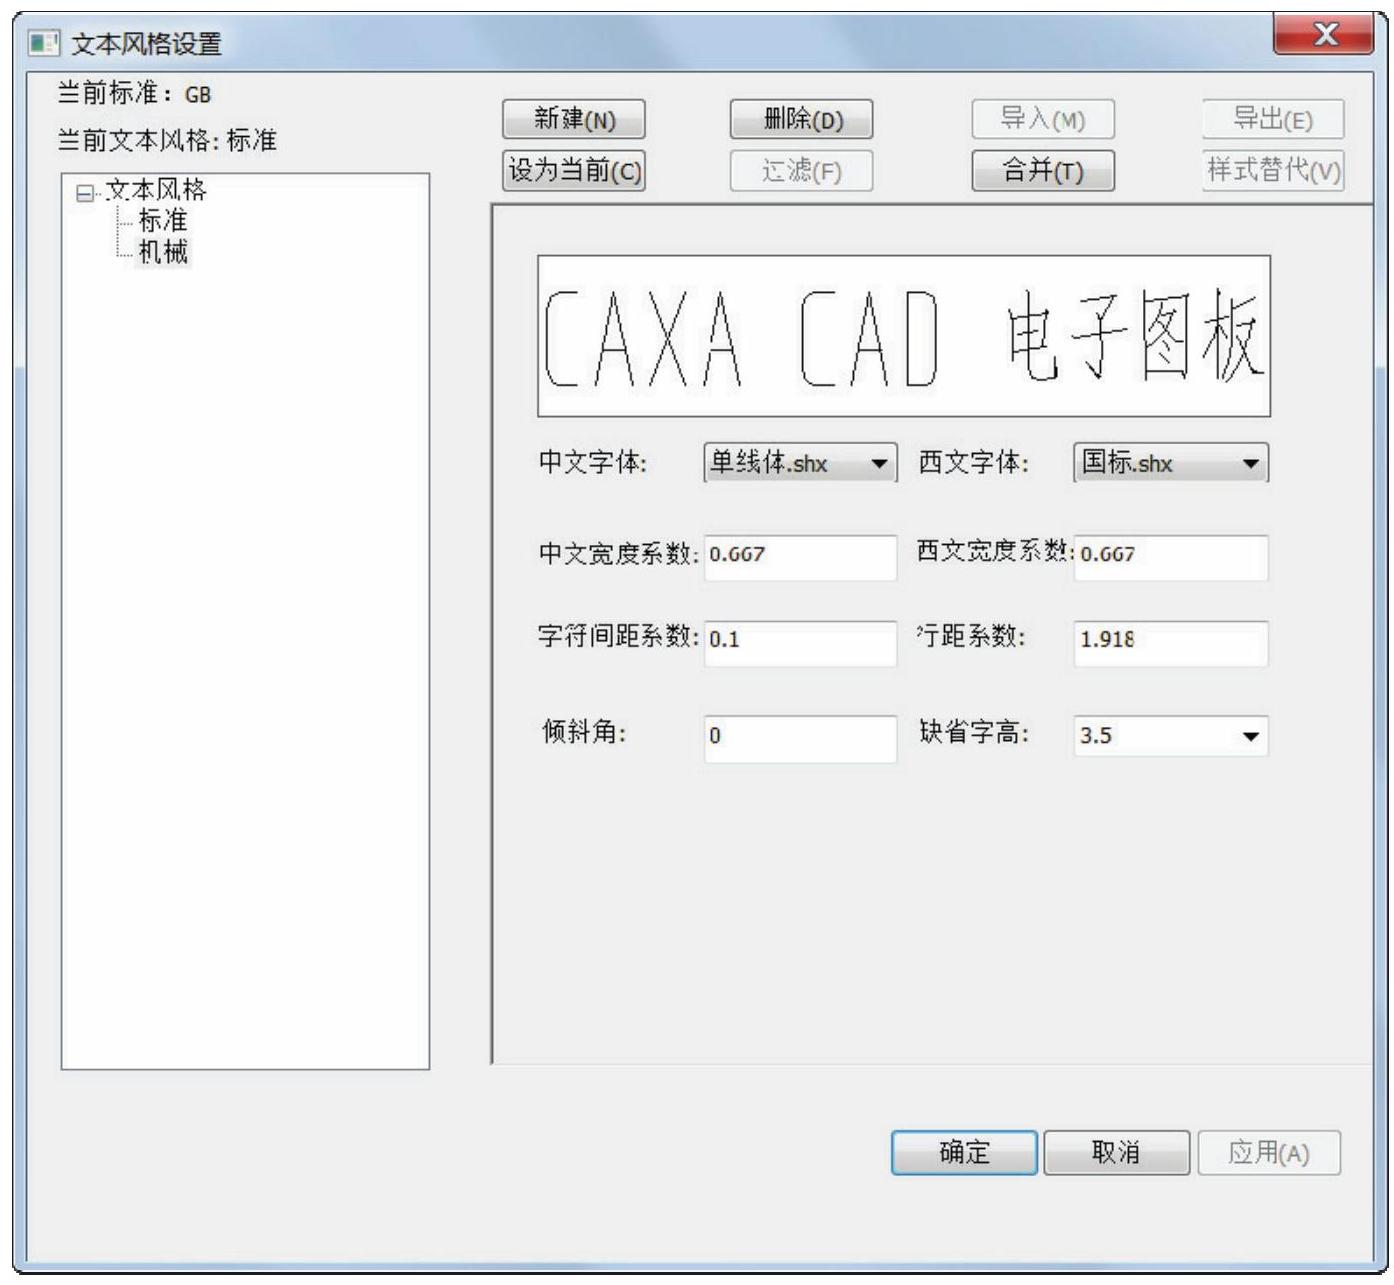The image size is (1394, 1285).
Task: Click the 当前标准: GB label
Action: click(x=135, y=94)
